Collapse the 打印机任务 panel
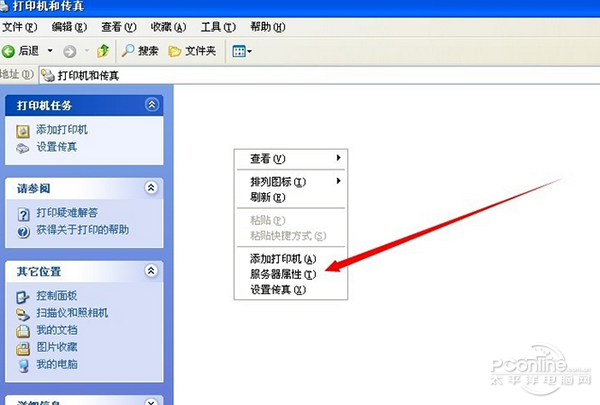Viewport: 600px width, 405px height. pos(152,105)
